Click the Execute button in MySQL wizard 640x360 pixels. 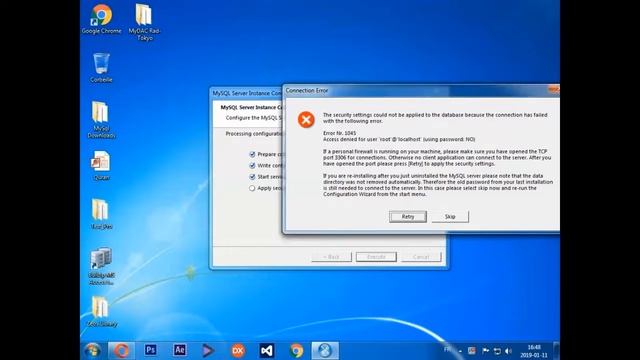tap(376, 257)
